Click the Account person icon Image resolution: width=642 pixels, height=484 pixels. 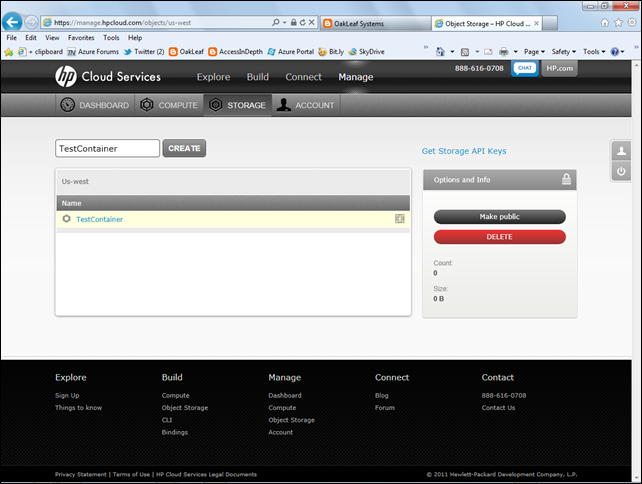pyautogui.click(x=283, y=105)
